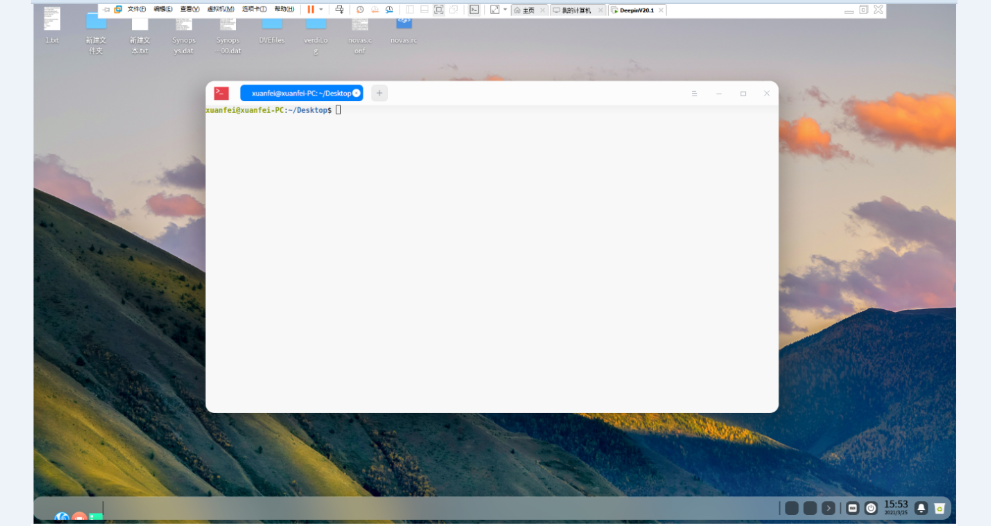
Task: Open the clock showing 15:53
Action: tap(896, 507)
